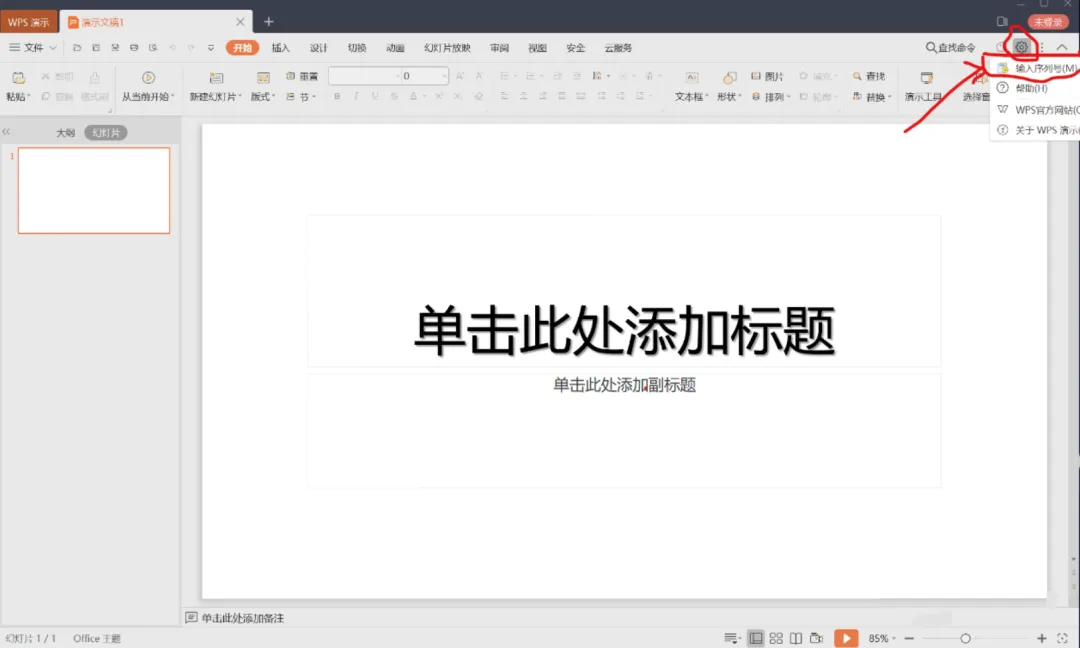The image size is (1080, 648).
Task: Start slideshow with orange play button
Action: point(846,638)
